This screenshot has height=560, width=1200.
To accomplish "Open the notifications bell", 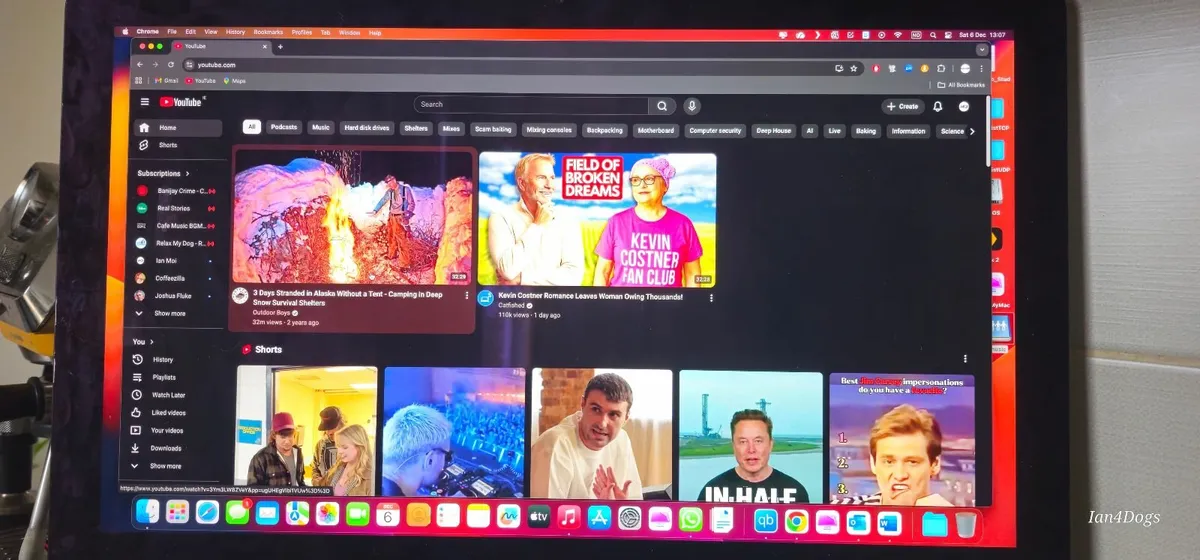I will click(938, 106).
